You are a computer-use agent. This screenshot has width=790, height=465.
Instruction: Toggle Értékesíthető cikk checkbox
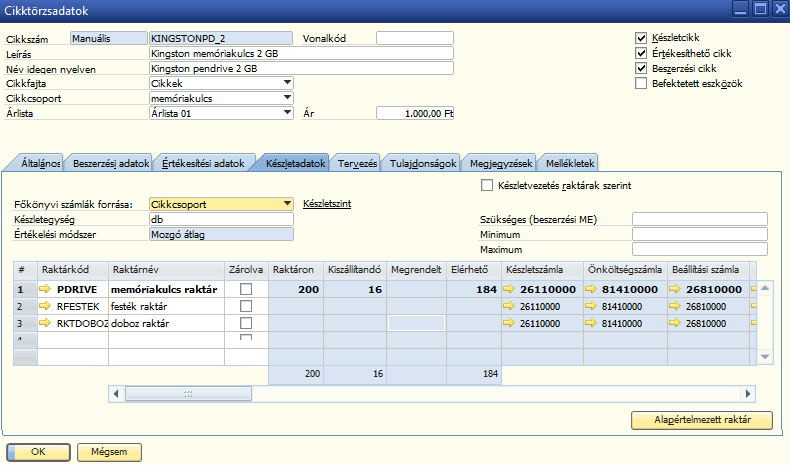pyautogui.click(x=641, y=53)
